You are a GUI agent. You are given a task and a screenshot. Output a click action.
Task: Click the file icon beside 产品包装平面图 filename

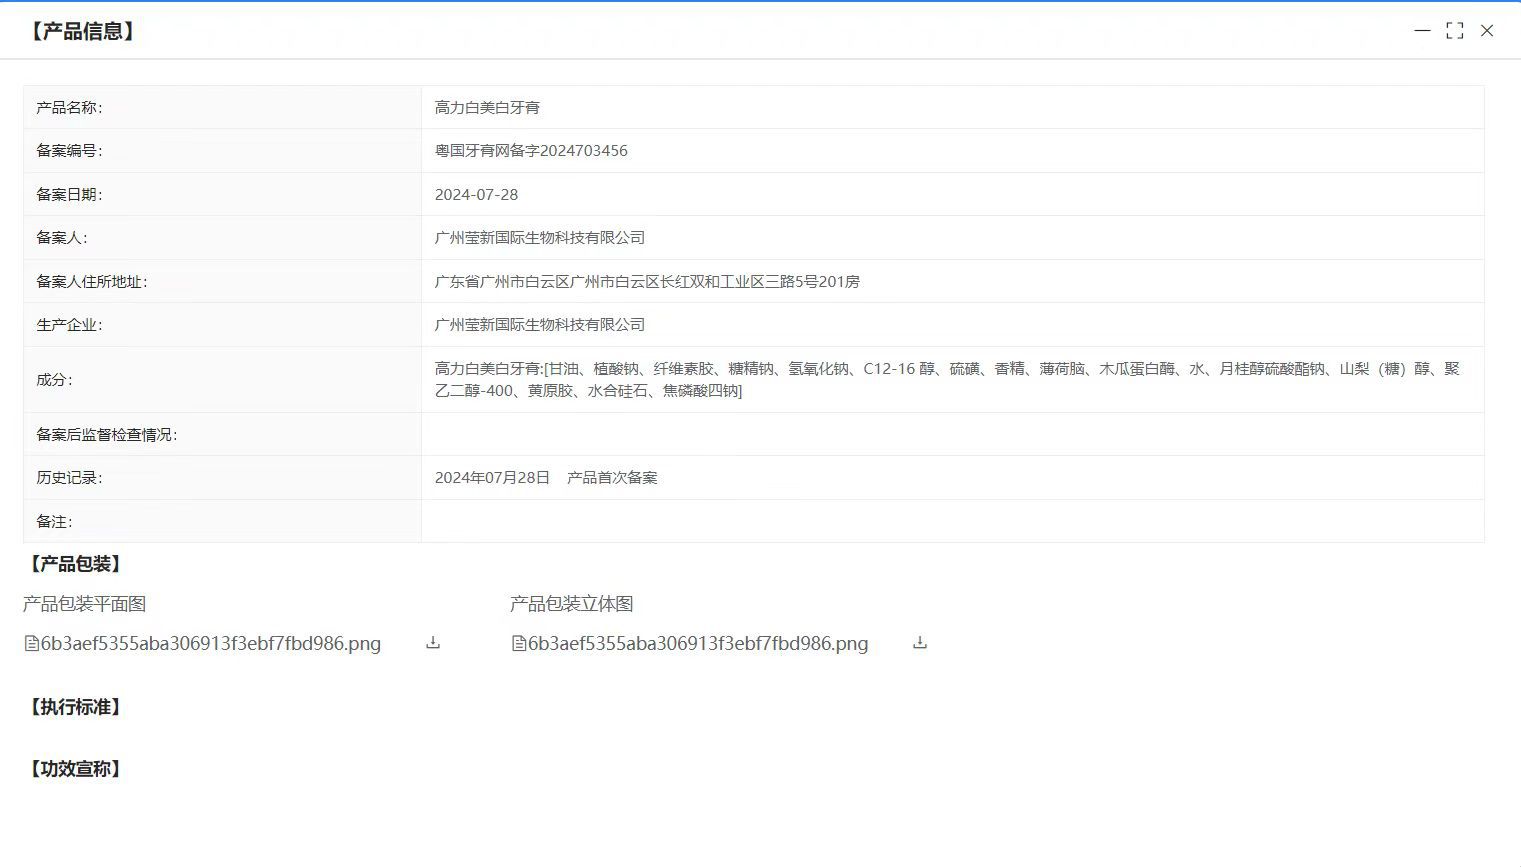[x=31, y=644]
